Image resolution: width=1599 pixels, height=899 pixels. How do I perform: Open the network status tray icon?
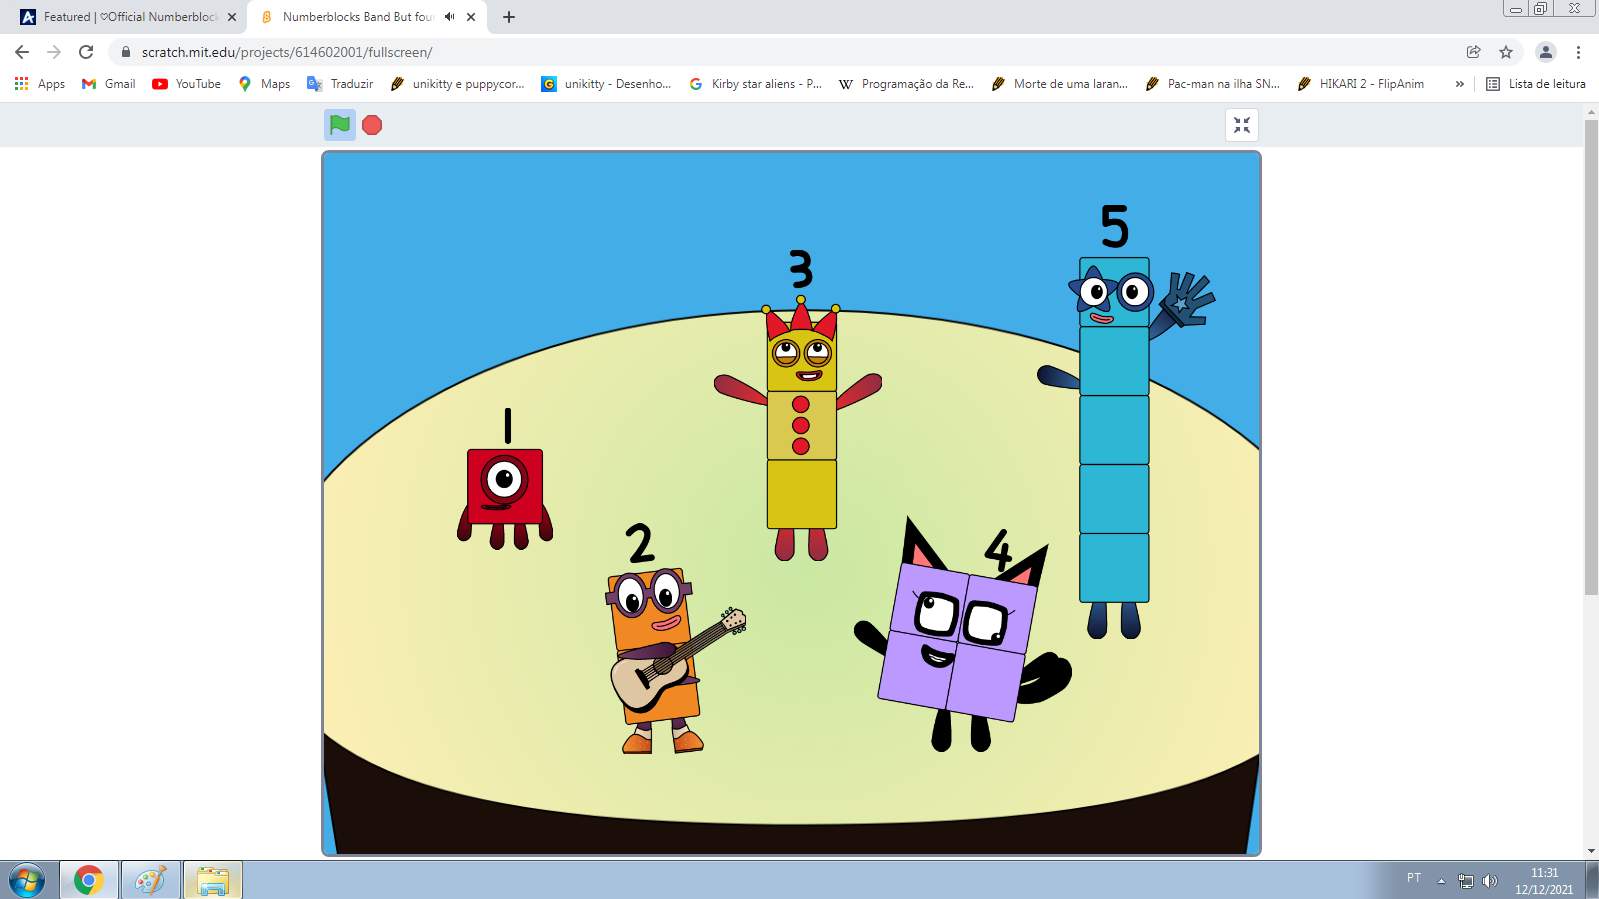tap(1466, 881)
